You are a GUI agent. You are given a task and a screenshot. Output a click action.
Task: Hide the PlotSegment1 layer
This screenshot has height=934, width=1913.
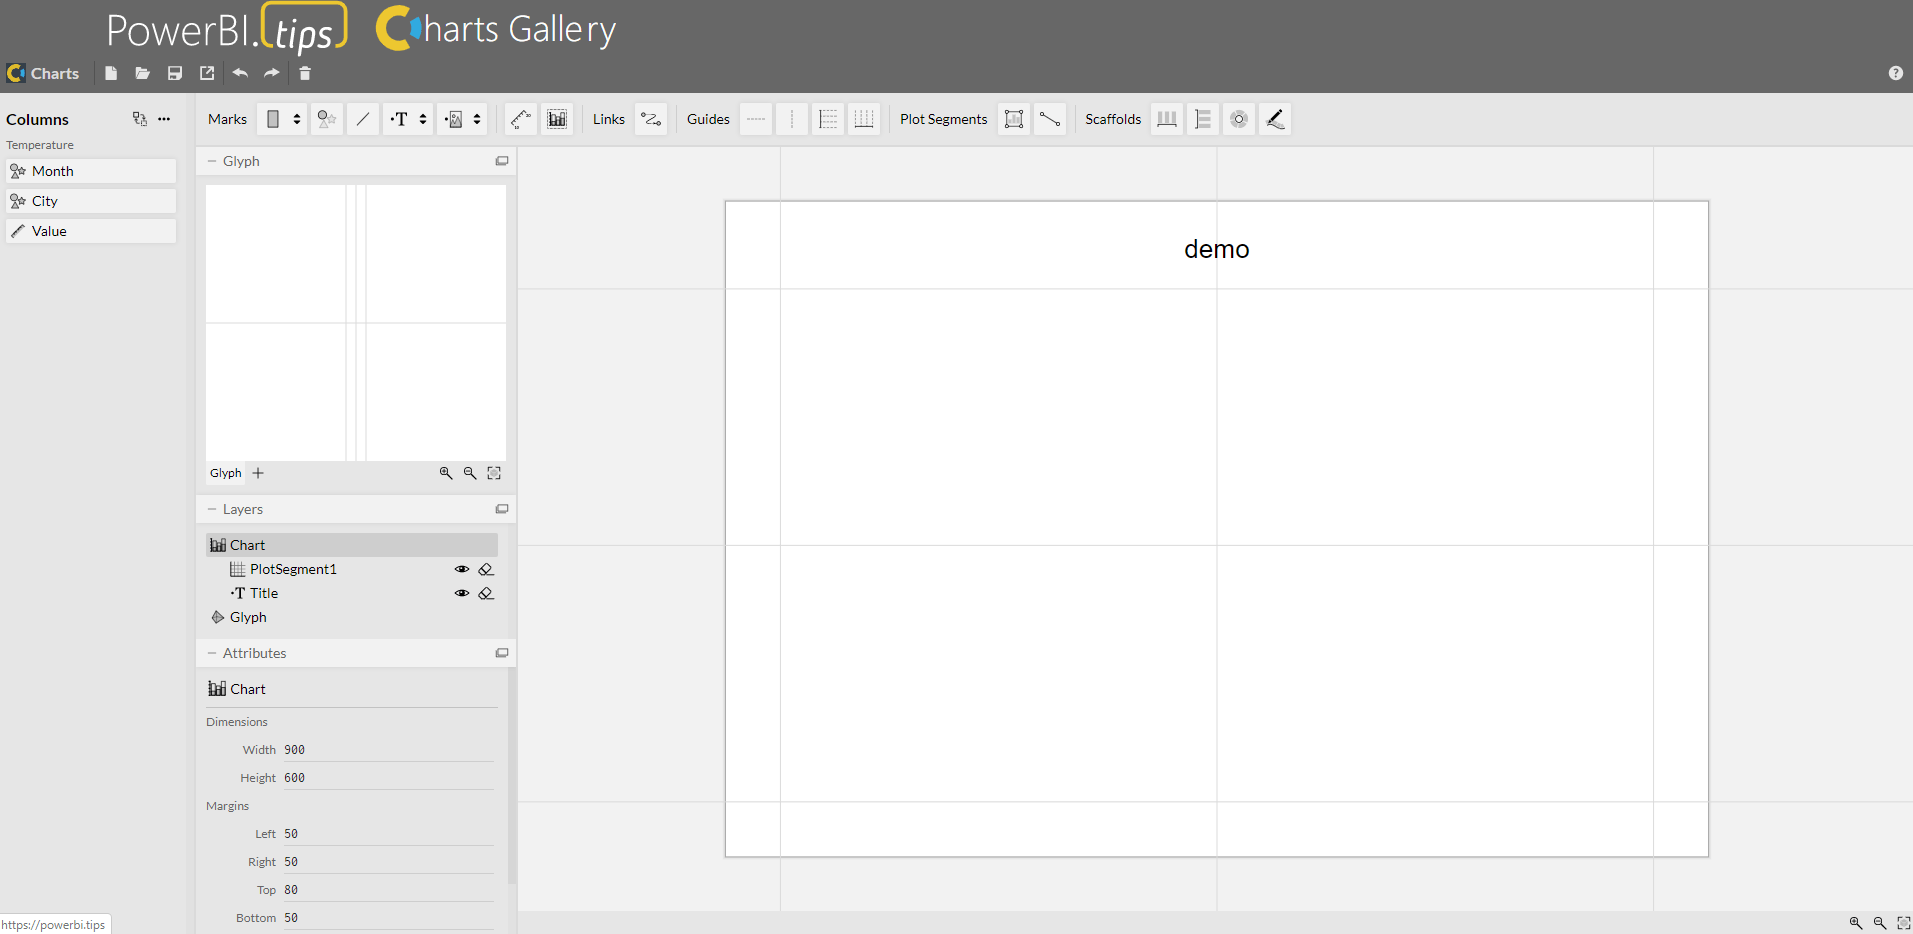pyautogui.click(x=461, y=569)
